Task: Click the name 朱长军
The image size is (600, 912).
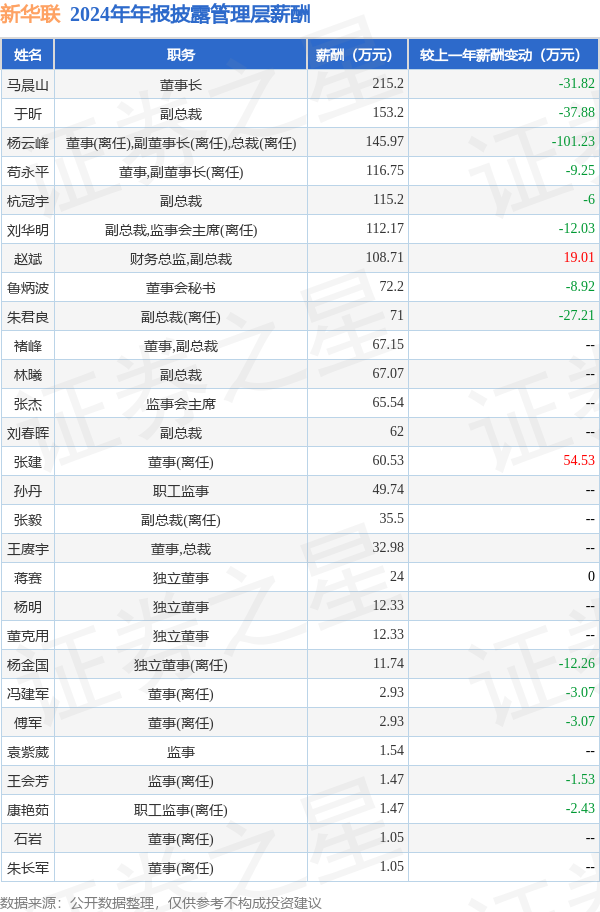Action: (x=28, y=868)
